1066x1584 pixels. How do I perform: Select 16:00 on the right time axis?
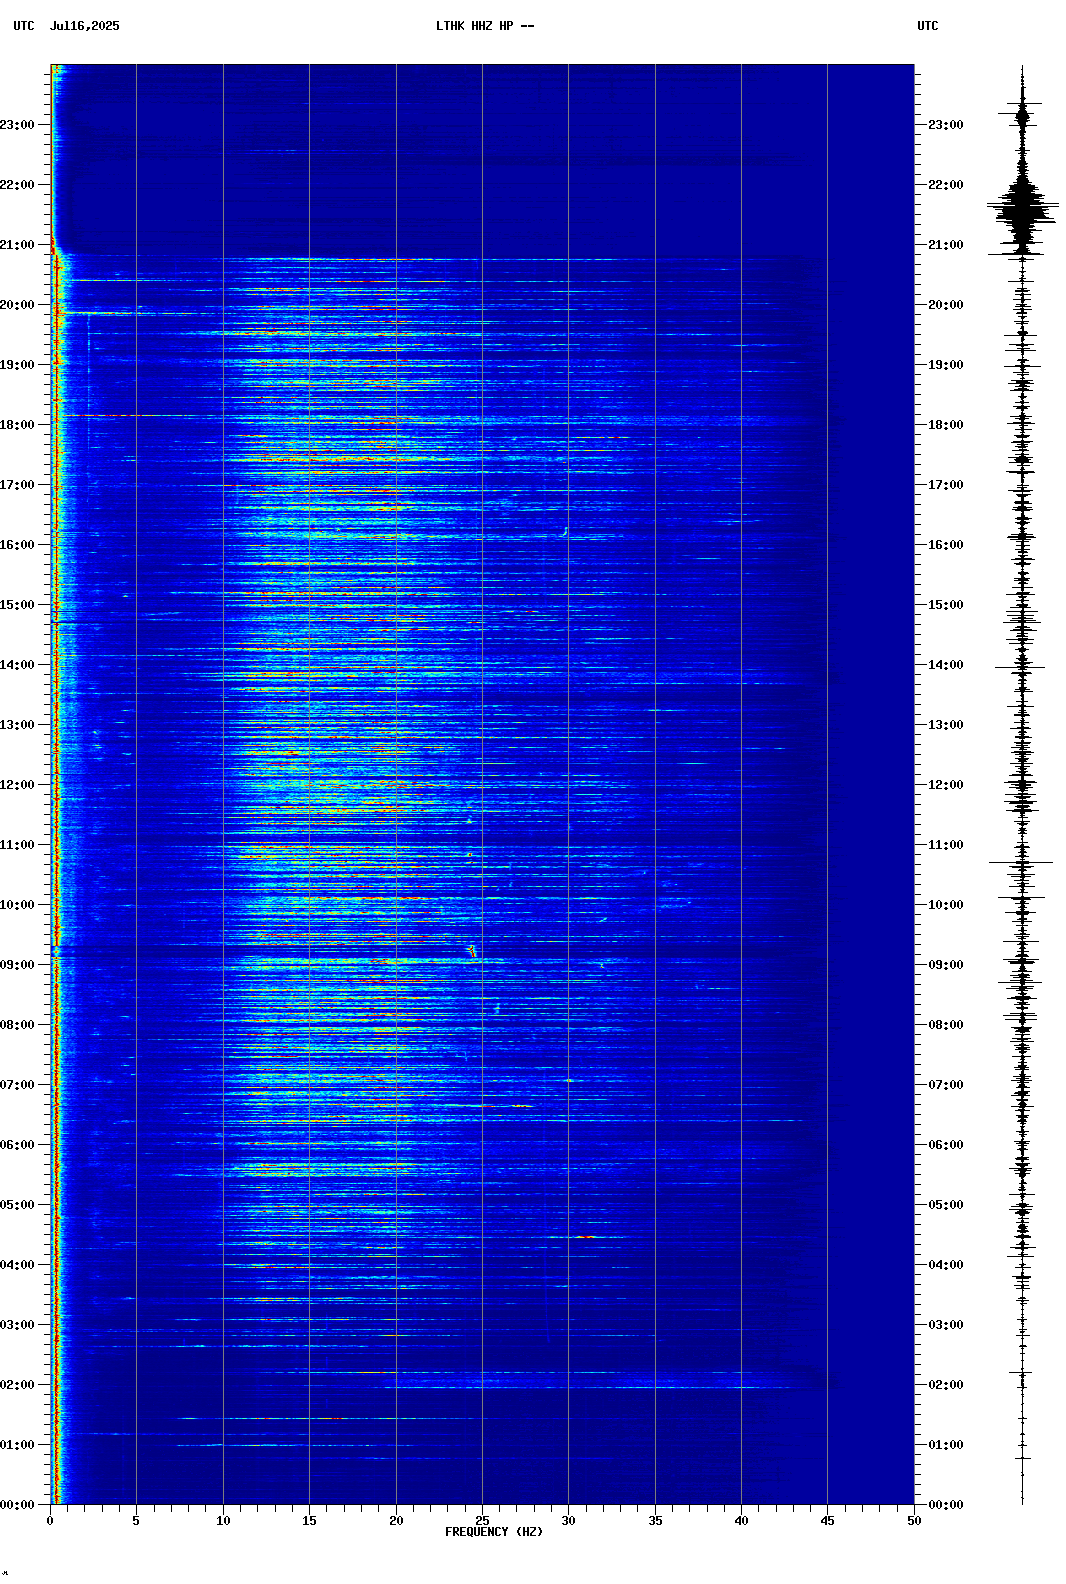946,545
